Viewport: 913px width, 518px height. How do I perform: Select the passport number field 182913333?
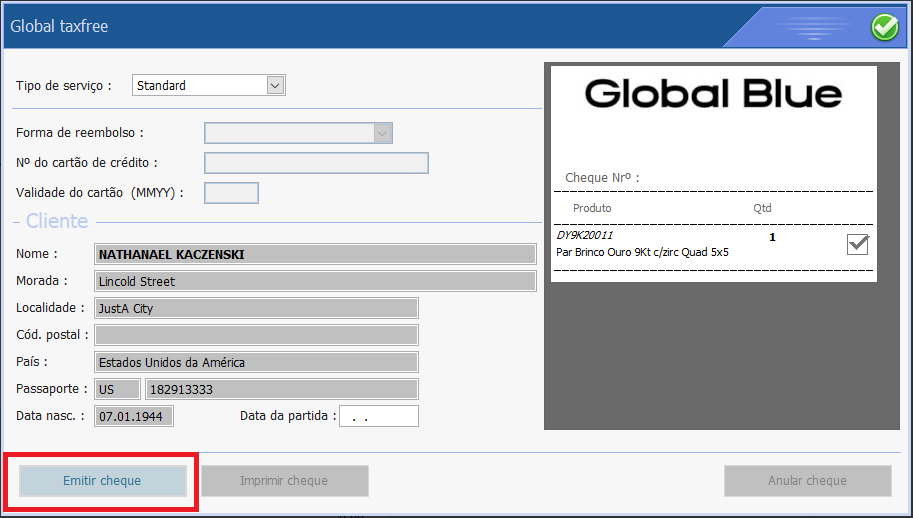tap(281, 389)
